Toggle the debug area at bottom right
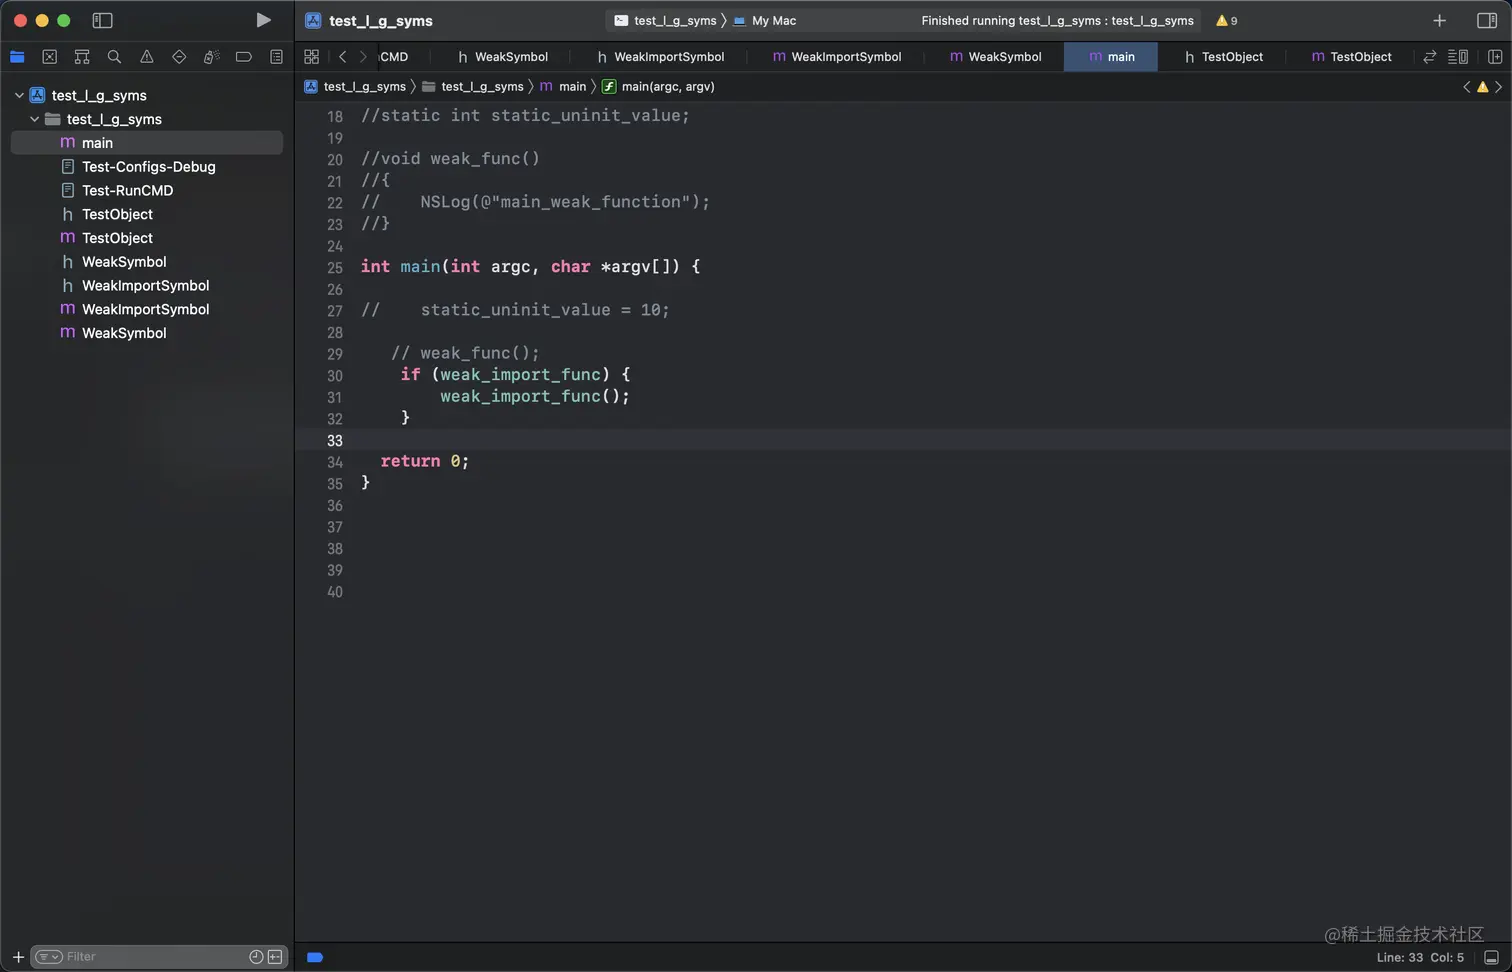 click(x=1491, y=957)
